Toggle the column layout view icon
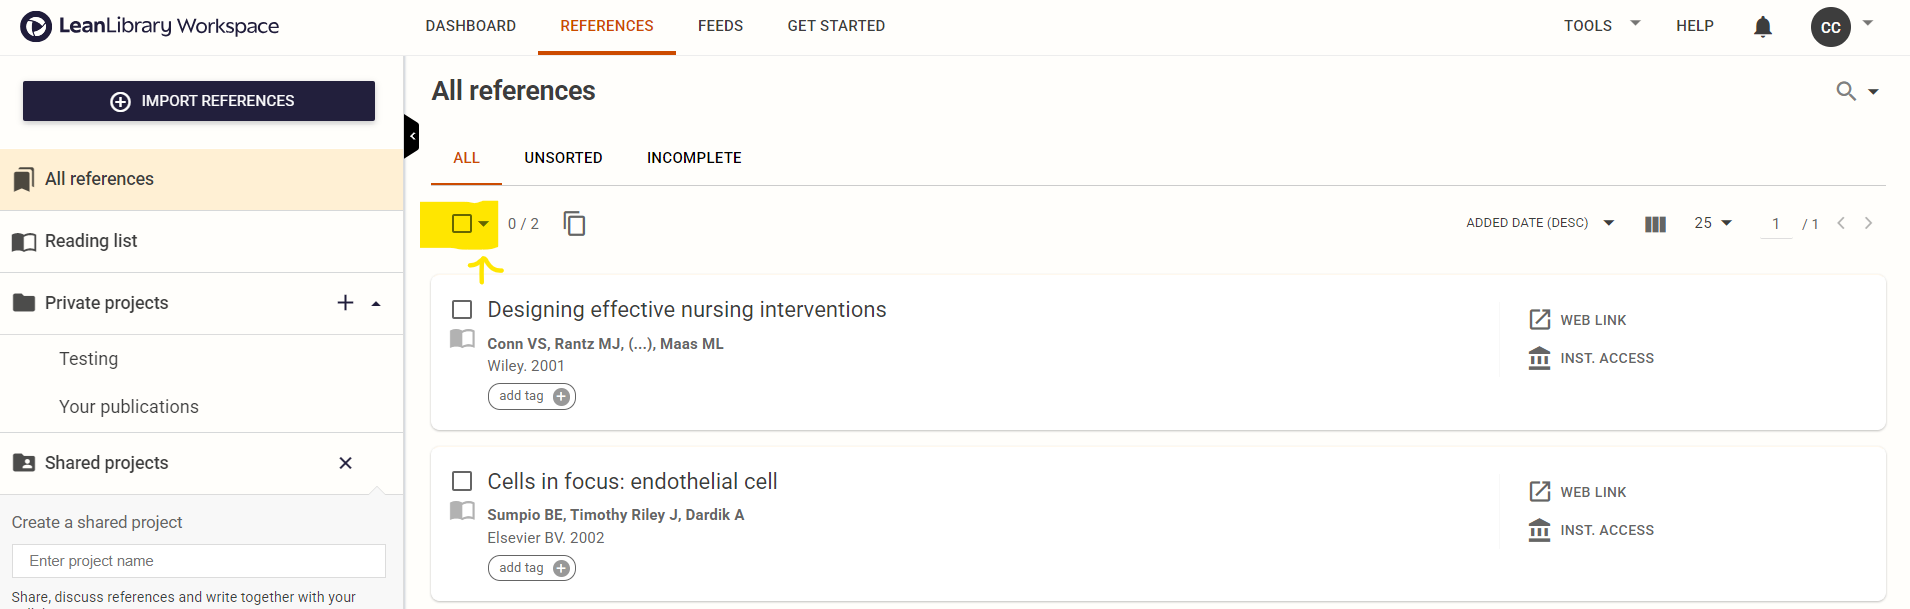This screenshot has height=609, width=1910. (1655, 224)
